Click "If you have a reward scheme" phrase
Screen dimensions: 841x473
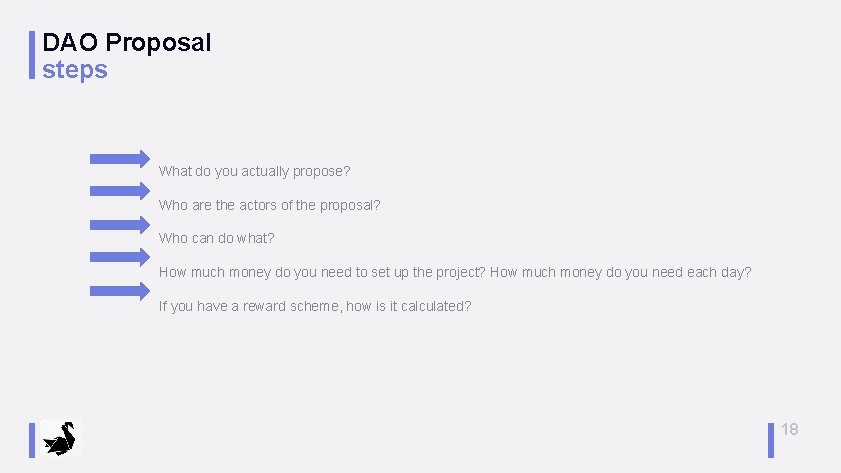point(250,306)
